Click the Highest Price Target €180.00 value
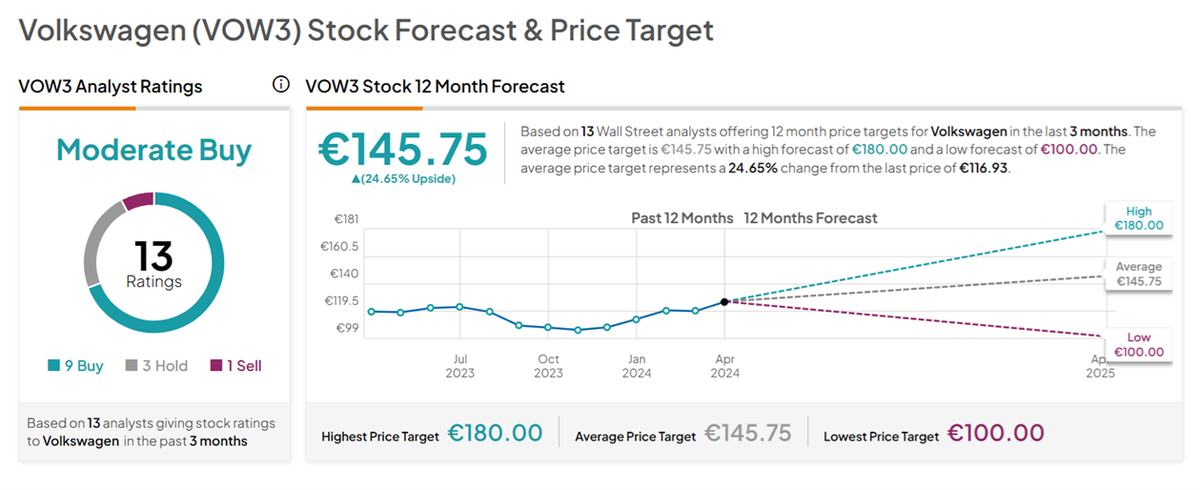 point(495,433)
